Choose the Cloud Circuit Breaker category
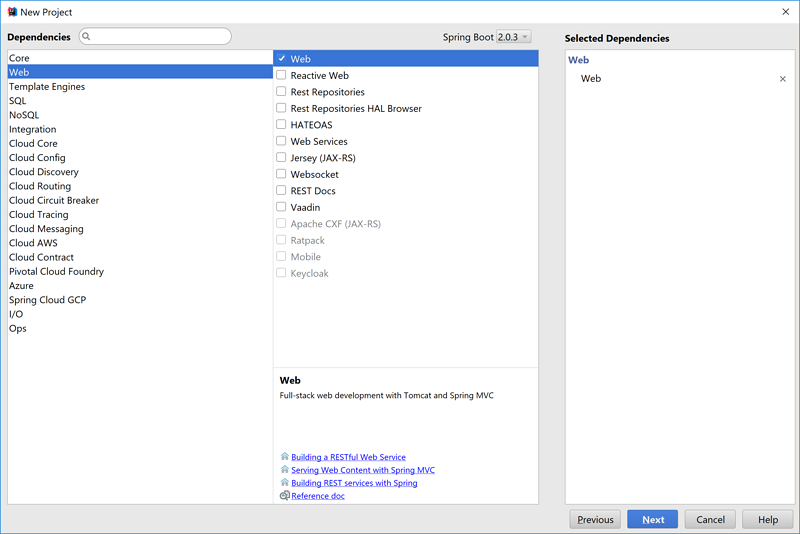The height and width of the screenshot is (534, 800). point(140,200)
